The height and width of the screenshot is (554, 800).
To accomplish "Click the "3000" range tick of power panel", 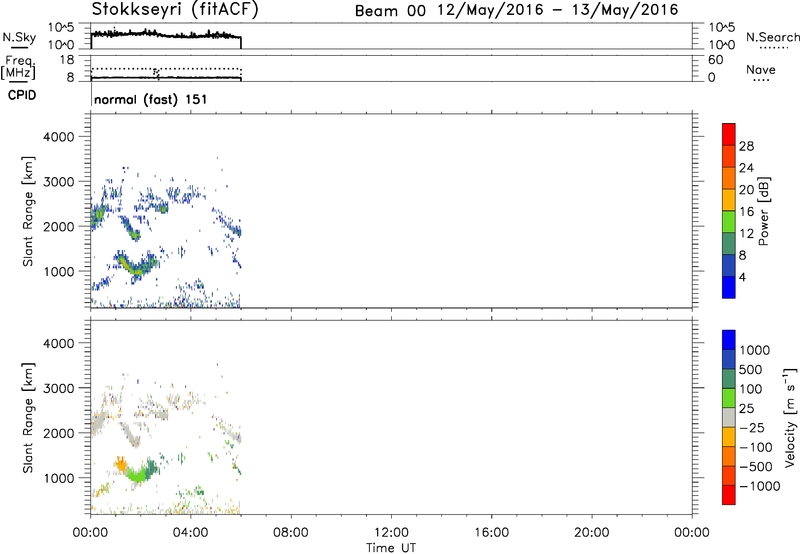I will [58, 182].
